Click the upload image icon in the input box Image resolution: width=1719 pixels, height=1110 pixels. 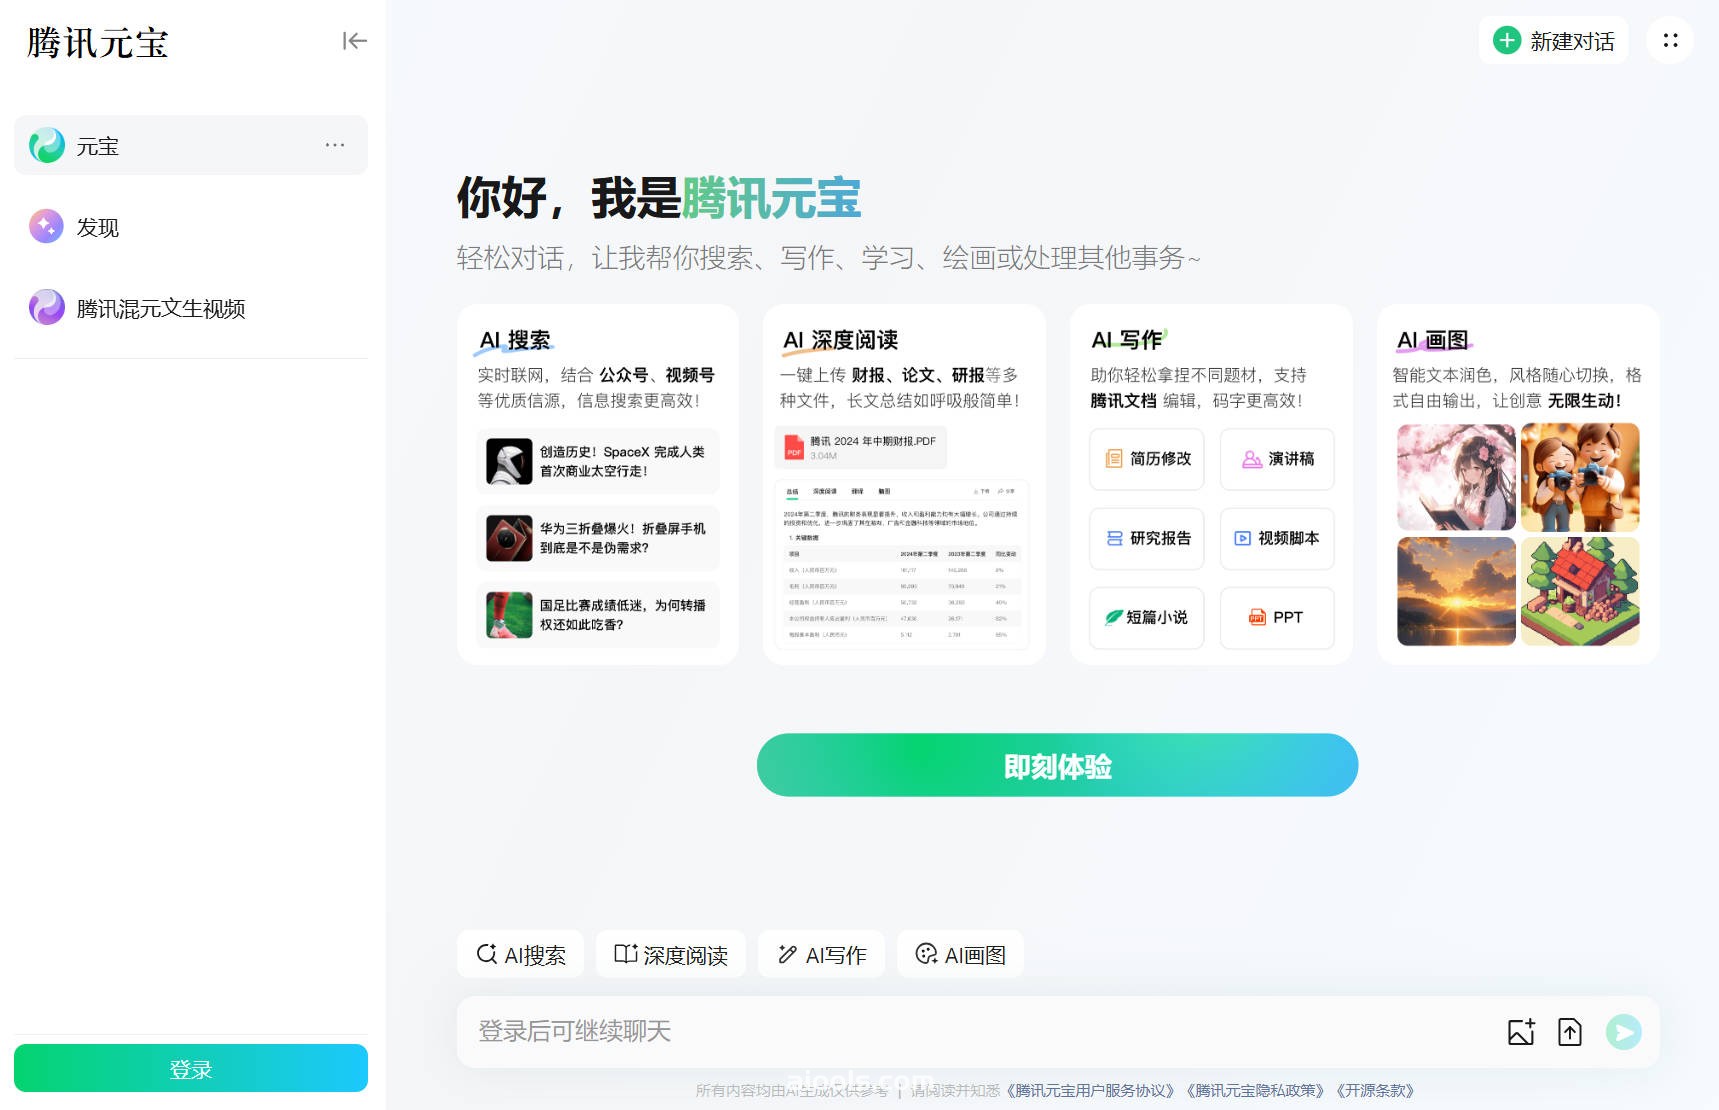[1521, 1032]
